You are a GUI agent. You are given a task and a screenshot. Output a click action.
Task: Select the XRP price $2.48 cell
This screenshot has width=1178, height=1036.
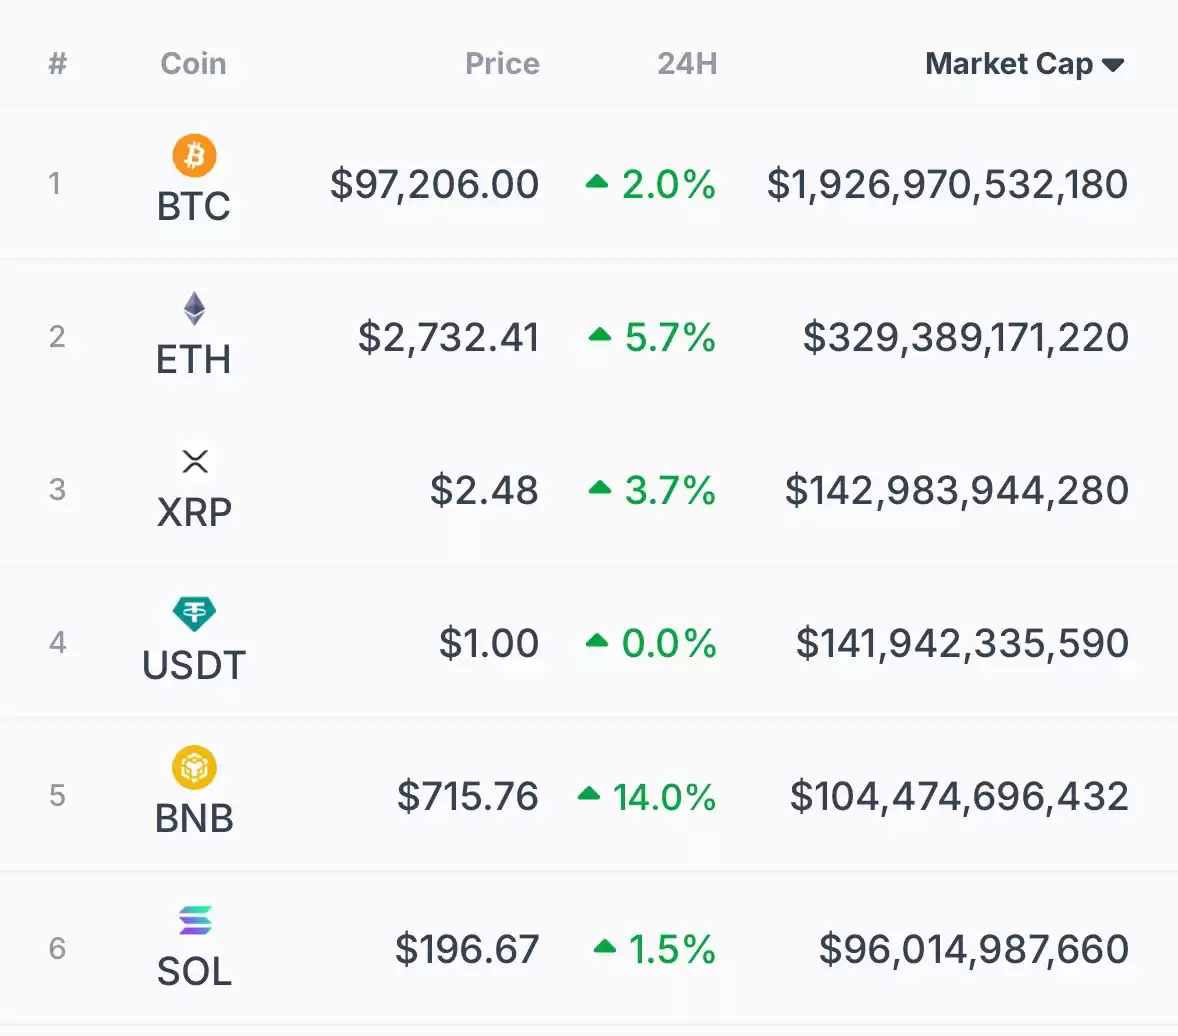point(484,490)
